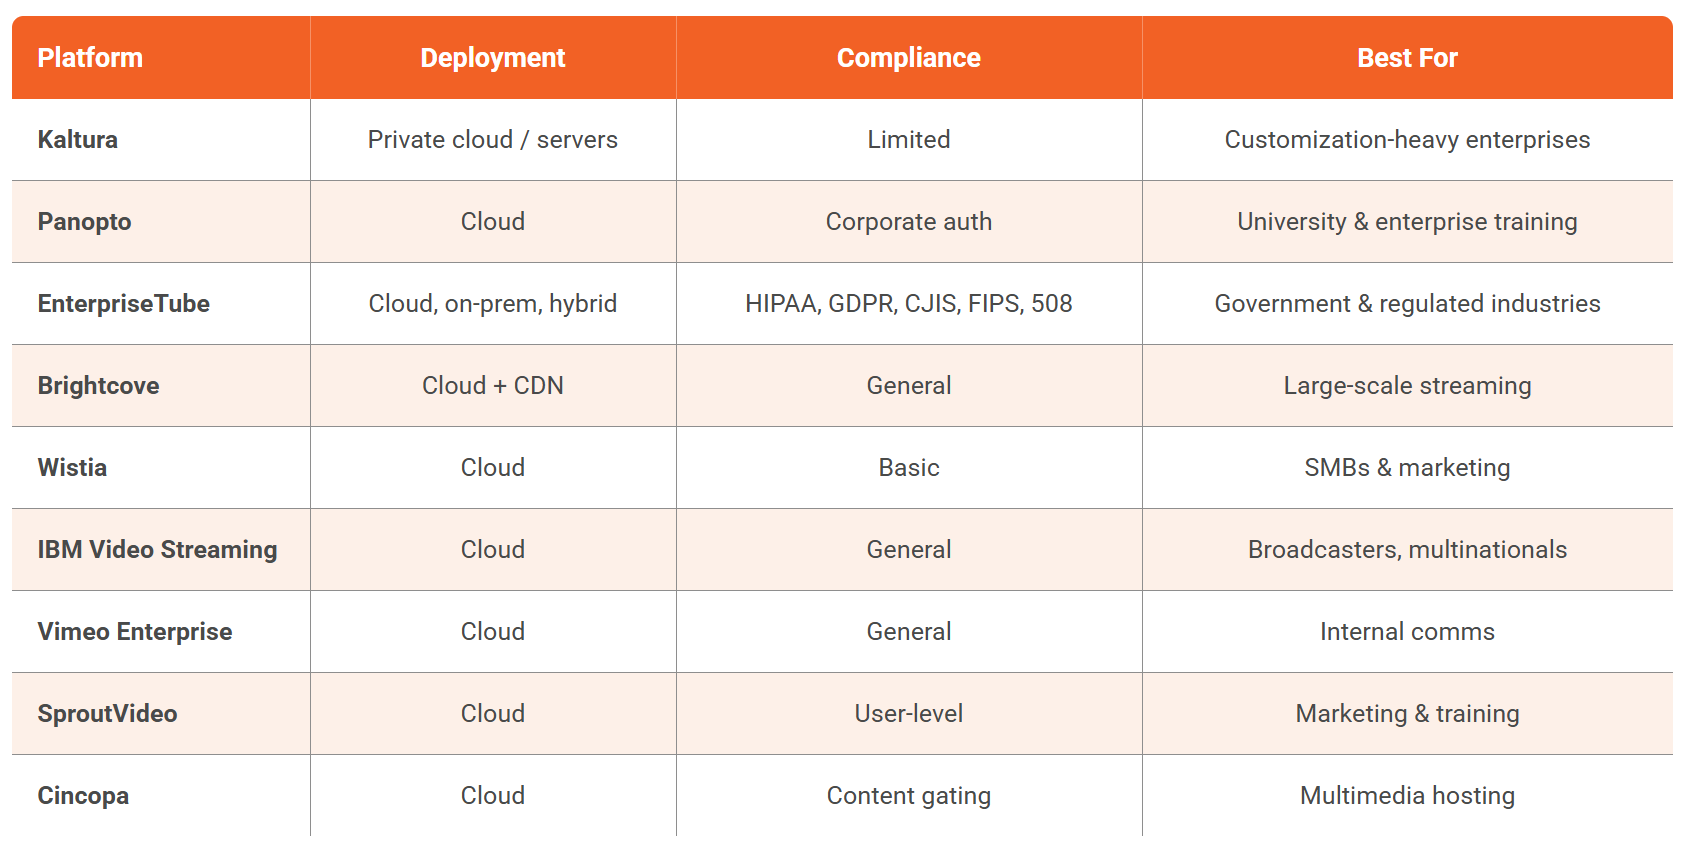Click the EnterpriseTube platform name

pos(124,304)
